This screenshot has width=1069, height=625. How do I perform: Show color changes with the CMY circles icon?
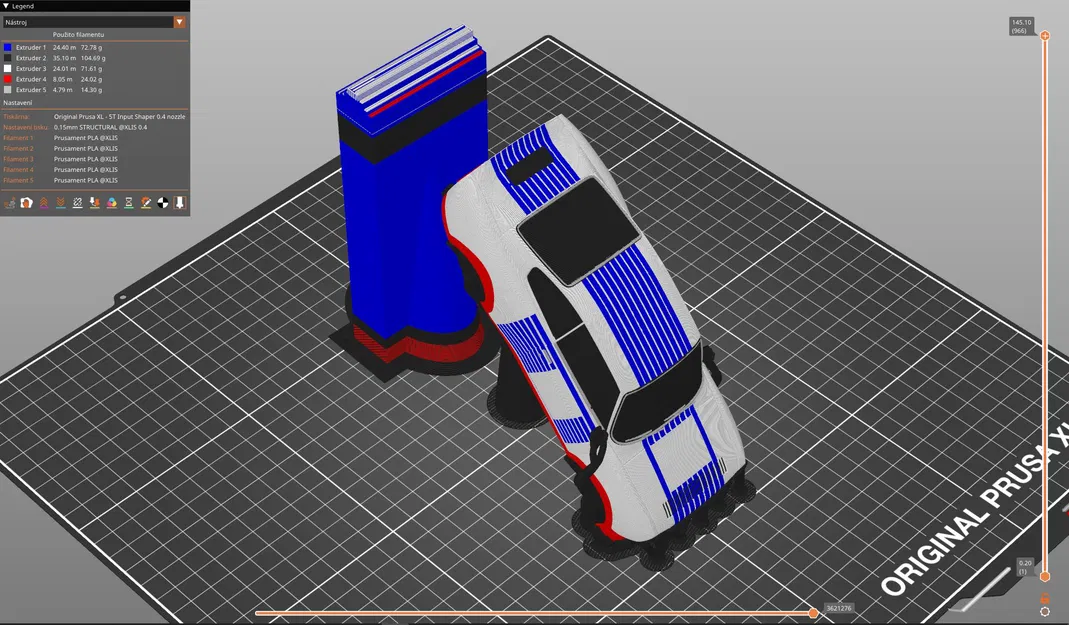(x=111, y=202)
